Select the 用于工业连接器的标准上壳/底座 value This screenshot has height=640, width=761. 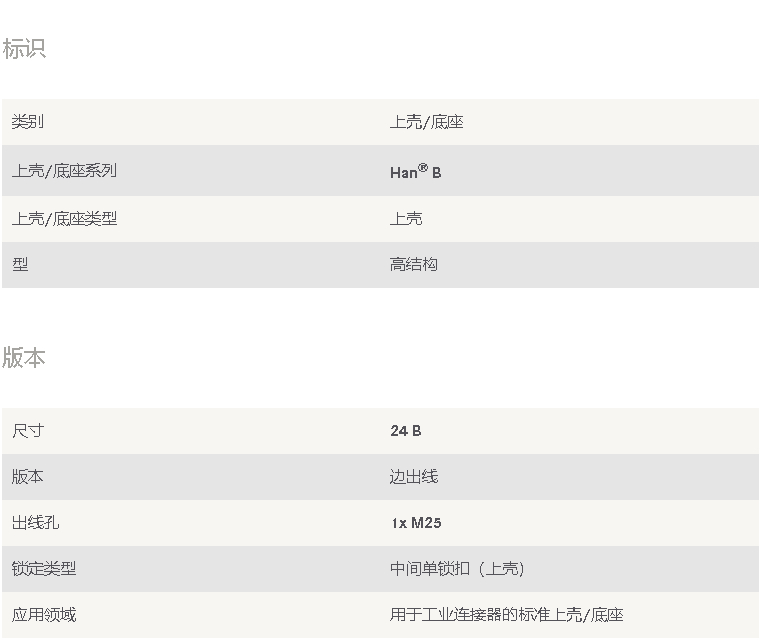pos(506,615)
